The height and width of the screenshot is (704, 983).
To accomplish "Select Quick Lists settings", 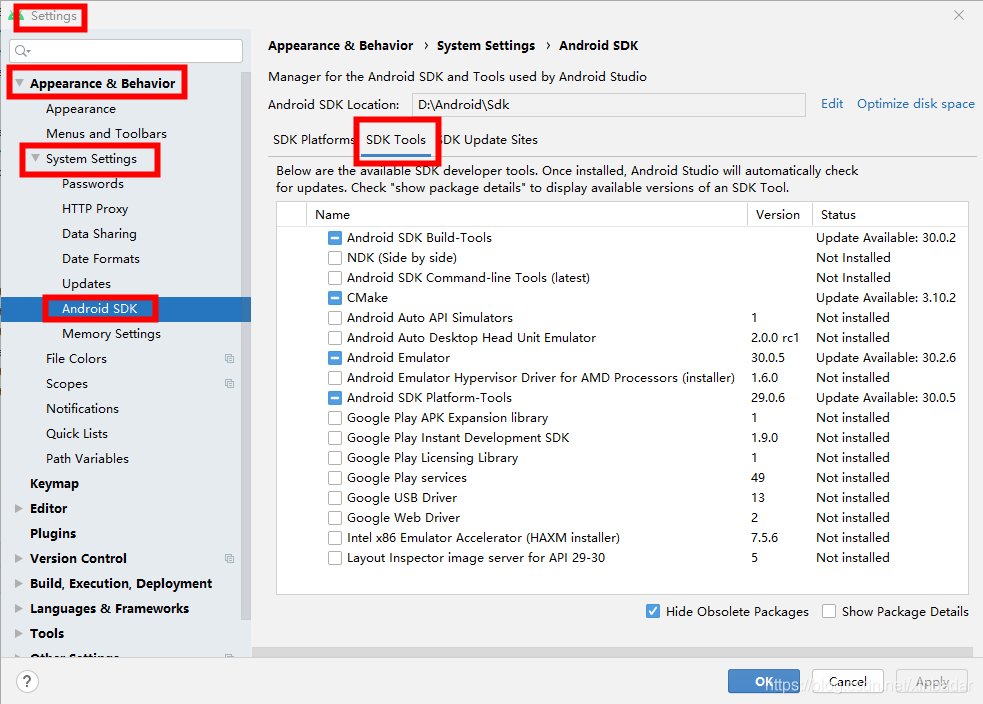I will [77, 434].
